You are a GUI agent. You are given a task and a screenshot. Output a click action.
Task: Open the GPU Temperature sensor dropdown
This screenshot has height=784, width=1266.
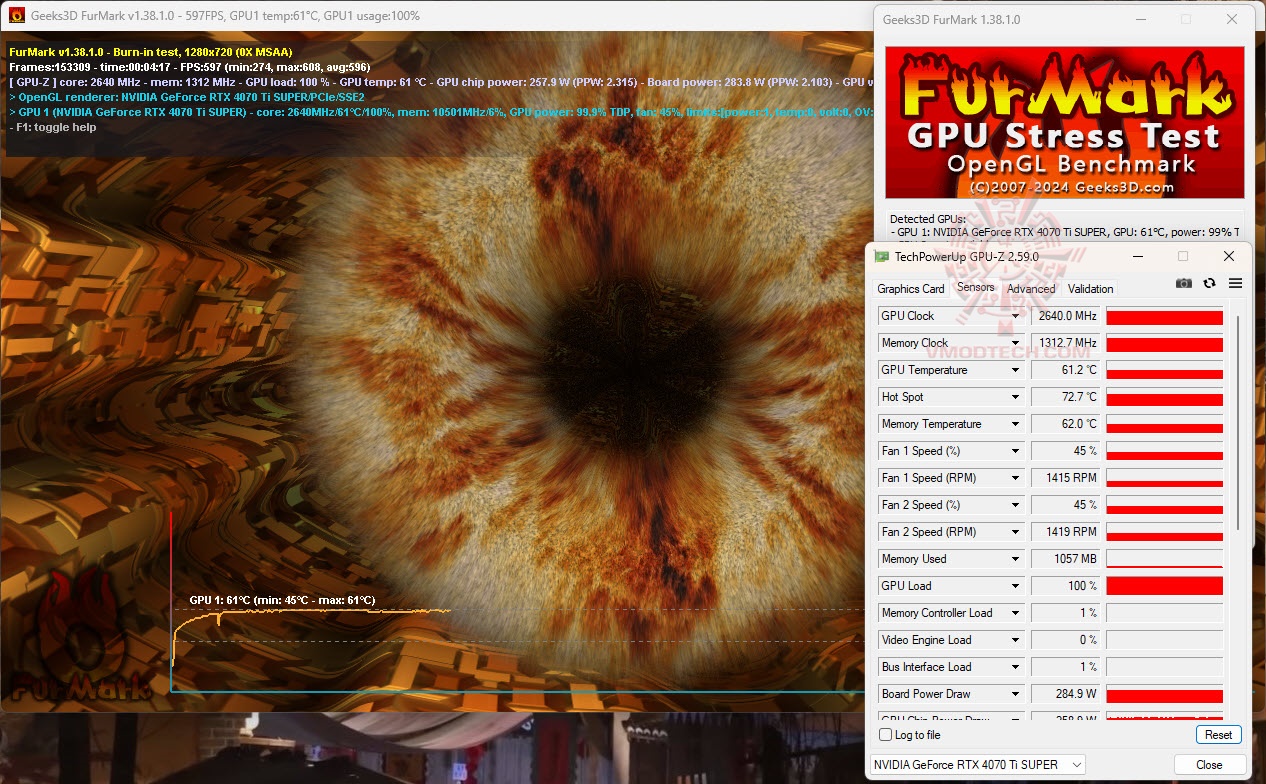click(1016, 370)
